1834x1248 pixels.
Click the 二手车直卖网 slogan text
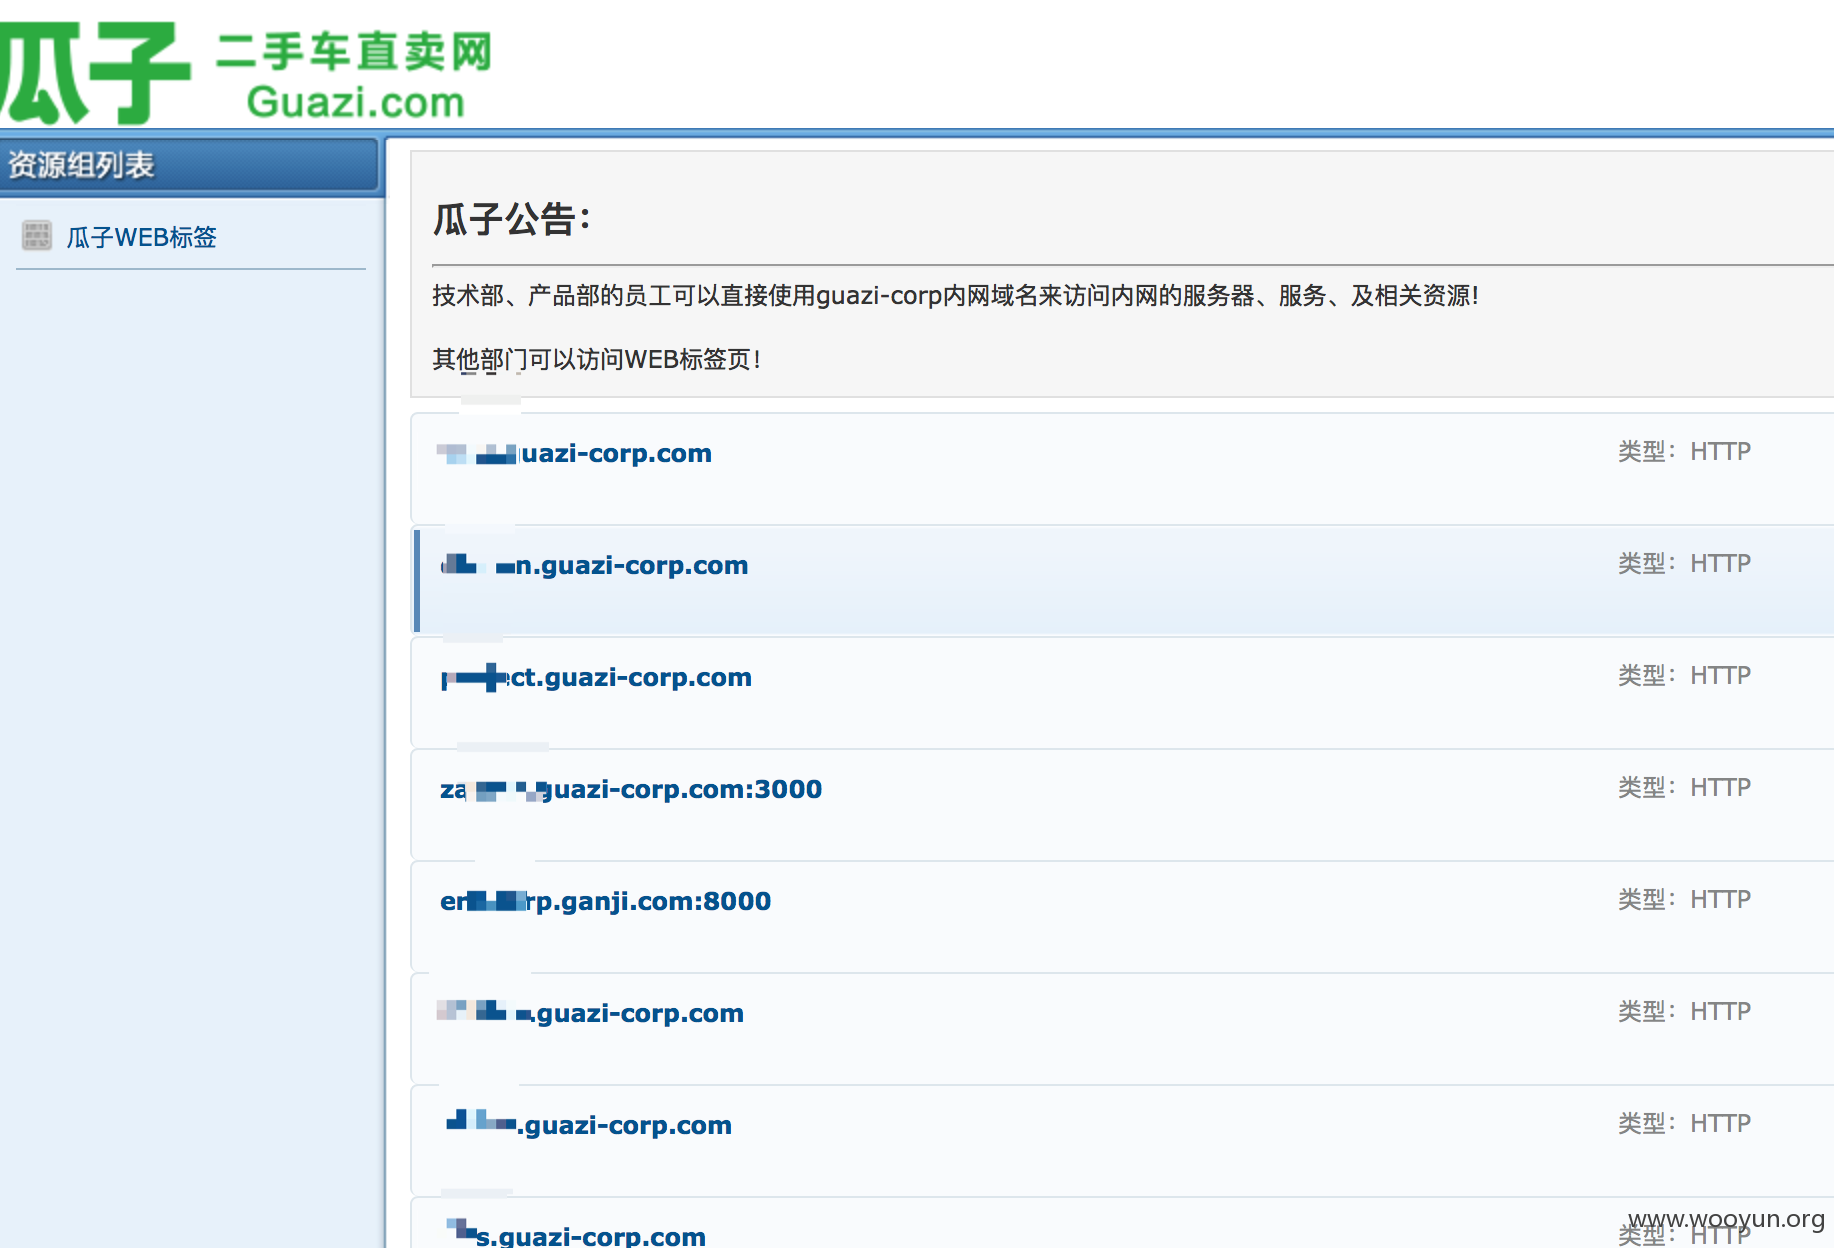pyautogui.click(x=354, y=51)
